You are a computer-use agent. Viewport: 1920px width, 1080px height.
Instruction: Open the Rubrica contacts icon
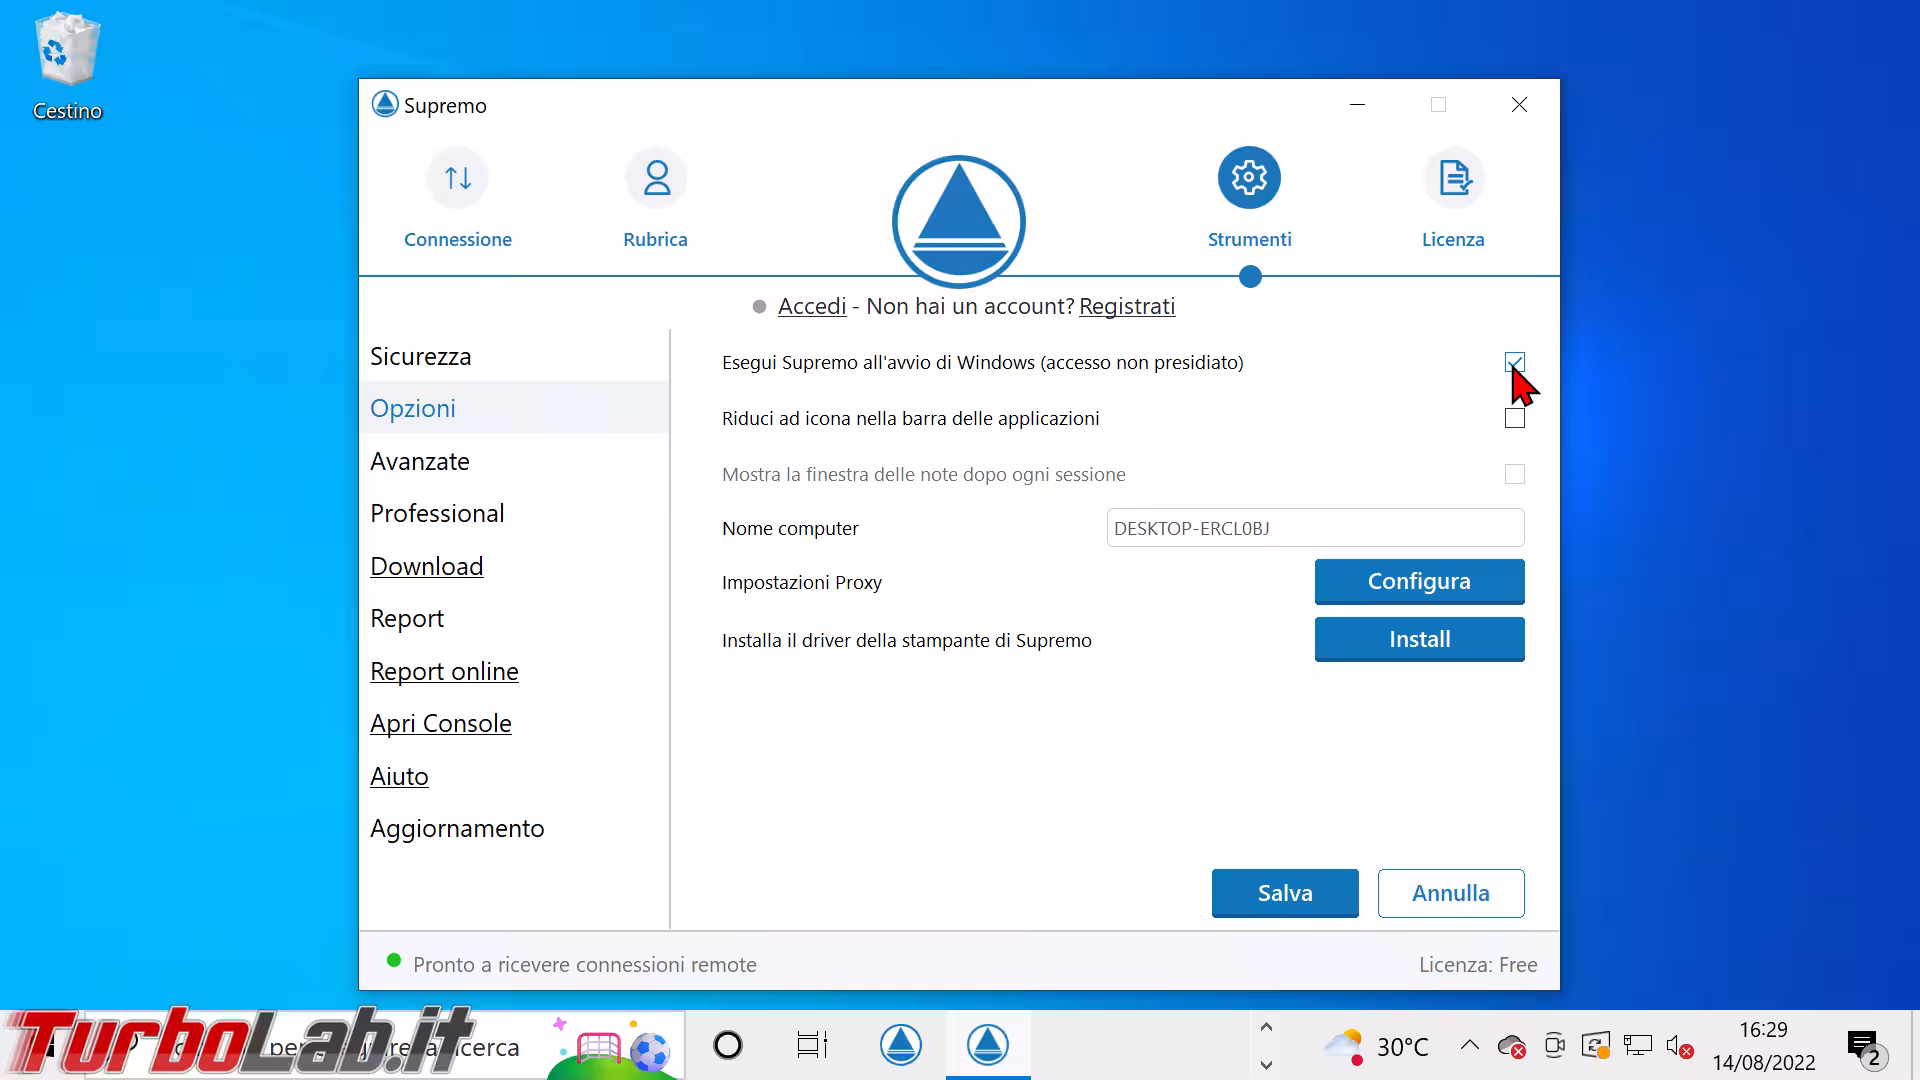(656, 179)
